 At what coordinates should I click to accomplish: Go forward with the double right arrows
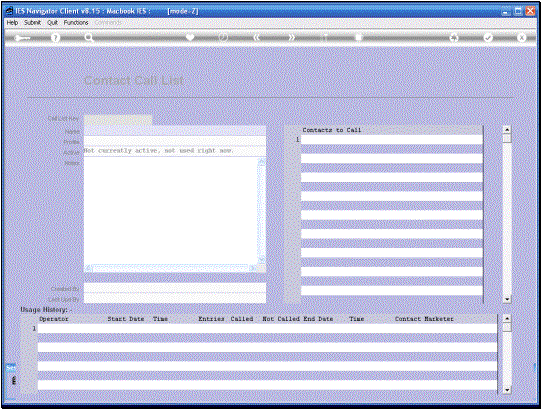click(292, 37)
